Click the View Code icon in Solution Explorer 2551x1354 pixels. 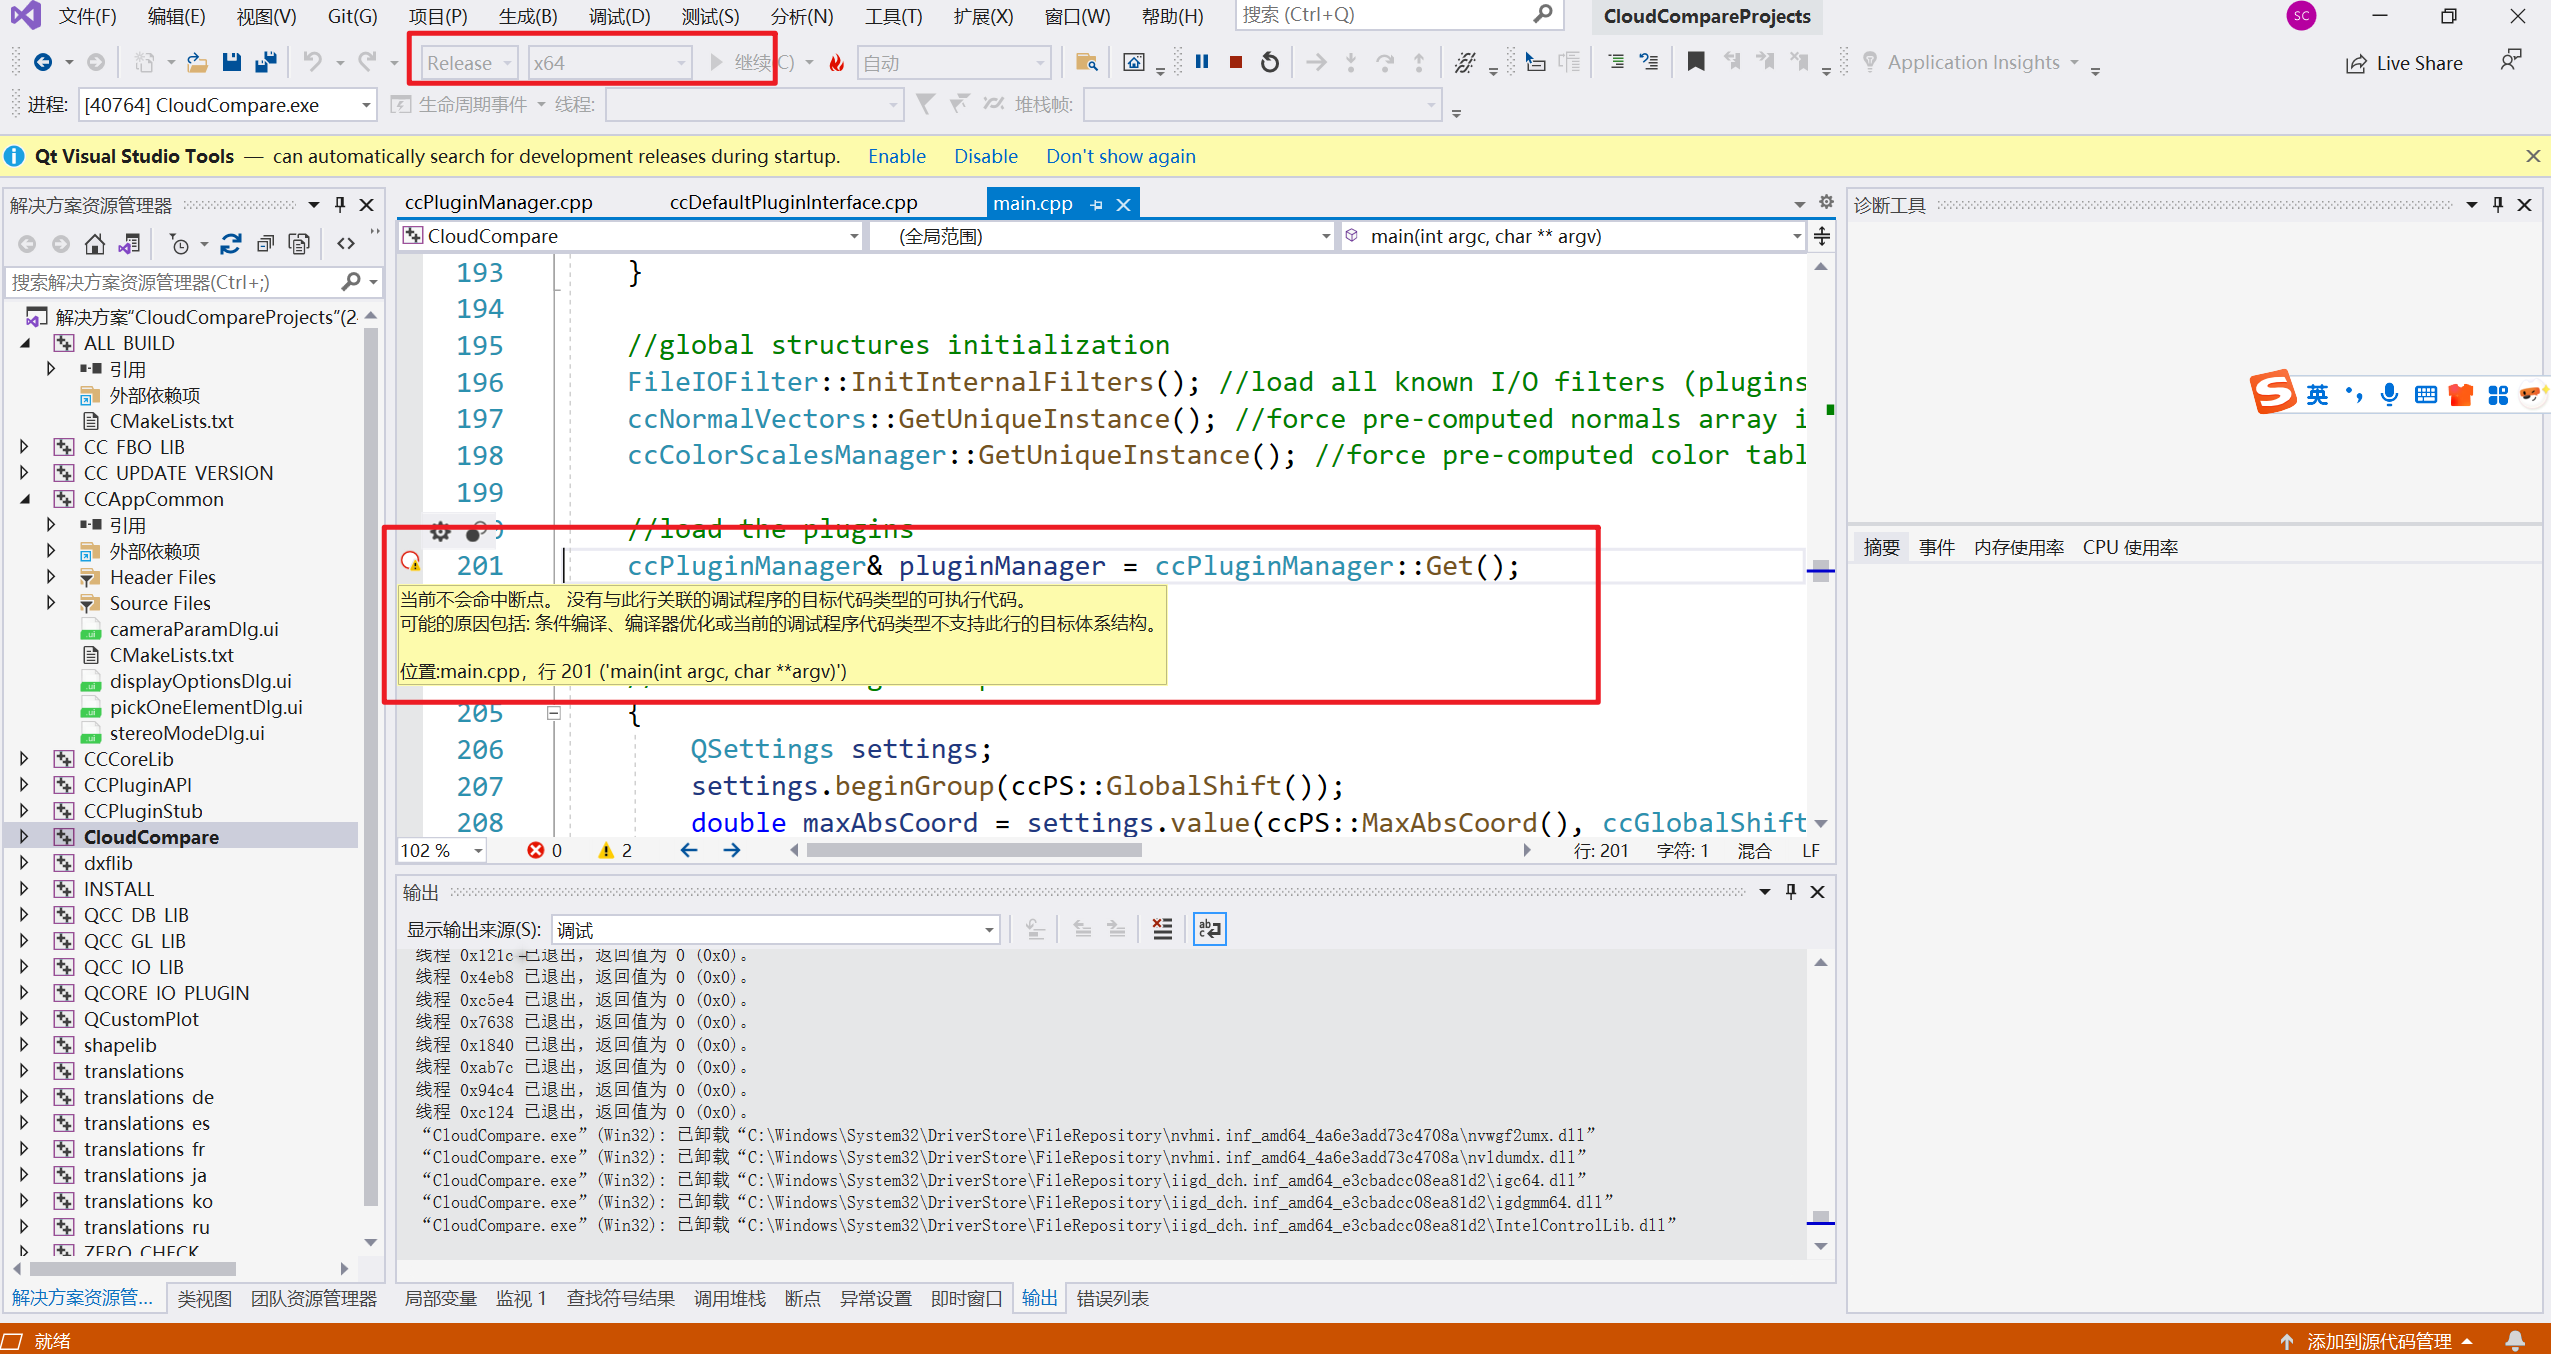(x=346, y=244)
